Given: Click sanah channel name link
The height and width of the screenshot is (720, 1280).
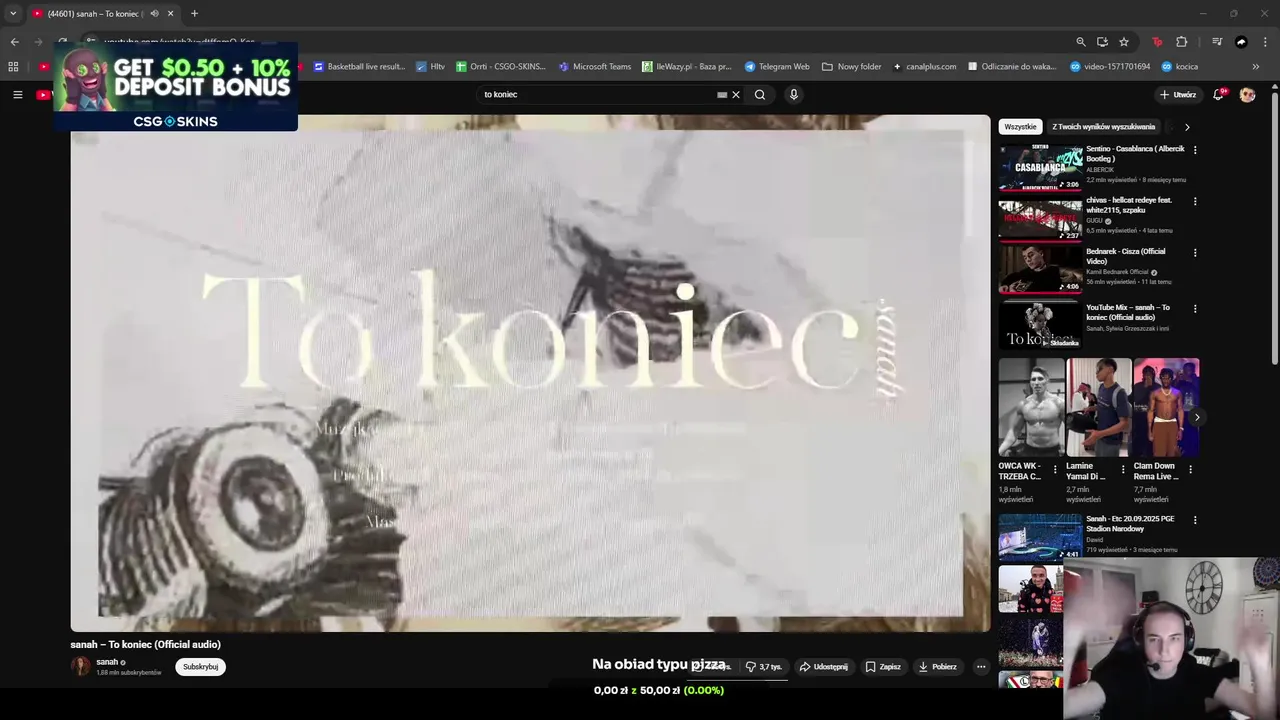Looking at the screenshot, I should [107, 662].
